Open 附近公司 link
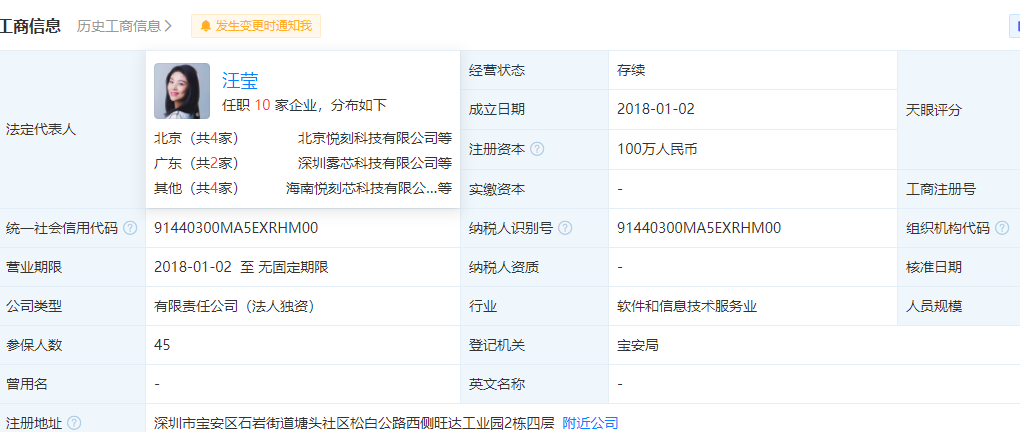1020x432 pixels. pyautogui.click(x=590, y=424)
